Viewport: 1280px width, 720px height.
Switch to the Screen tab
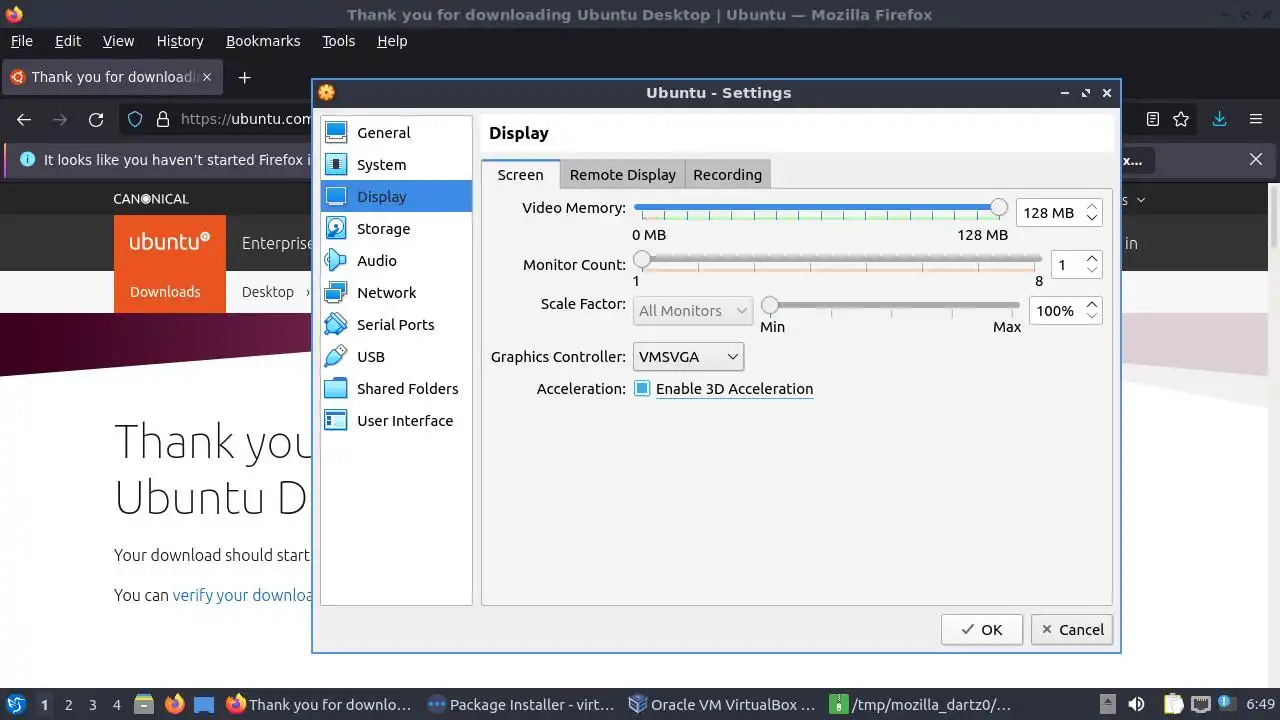pos(521,175)
